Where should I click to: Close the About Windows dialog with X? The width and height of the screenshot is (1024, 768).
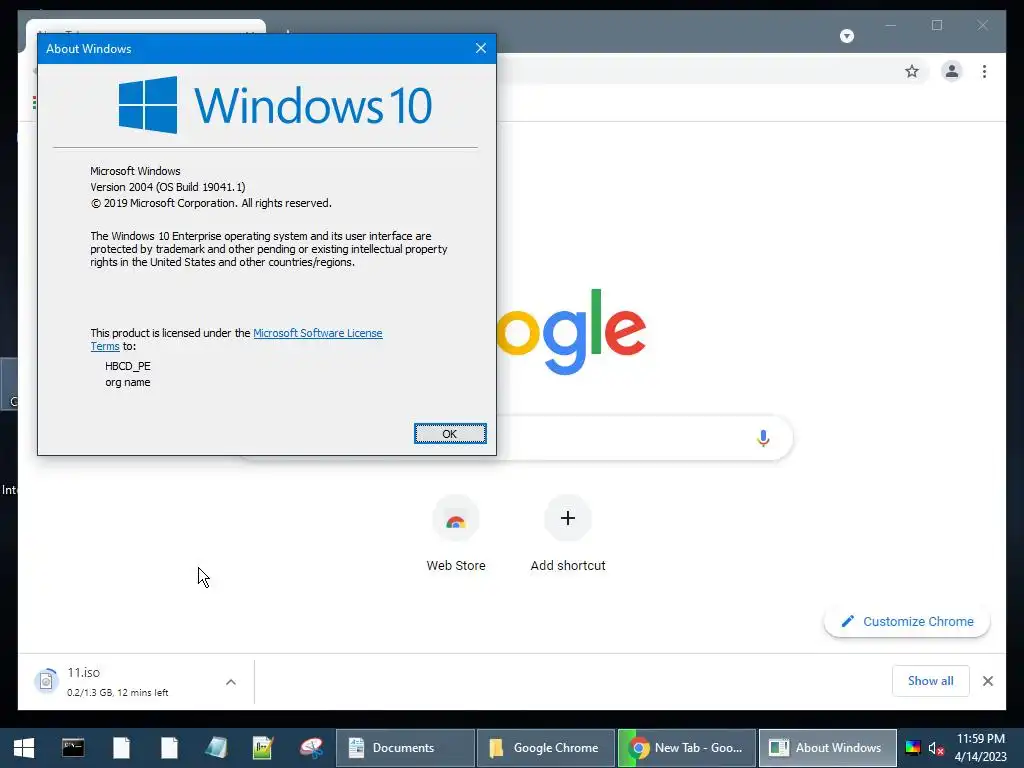(x=481, y=48)
